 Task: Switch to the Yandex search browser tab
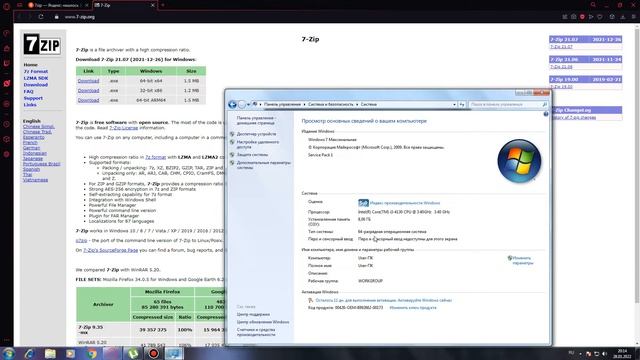57,5
